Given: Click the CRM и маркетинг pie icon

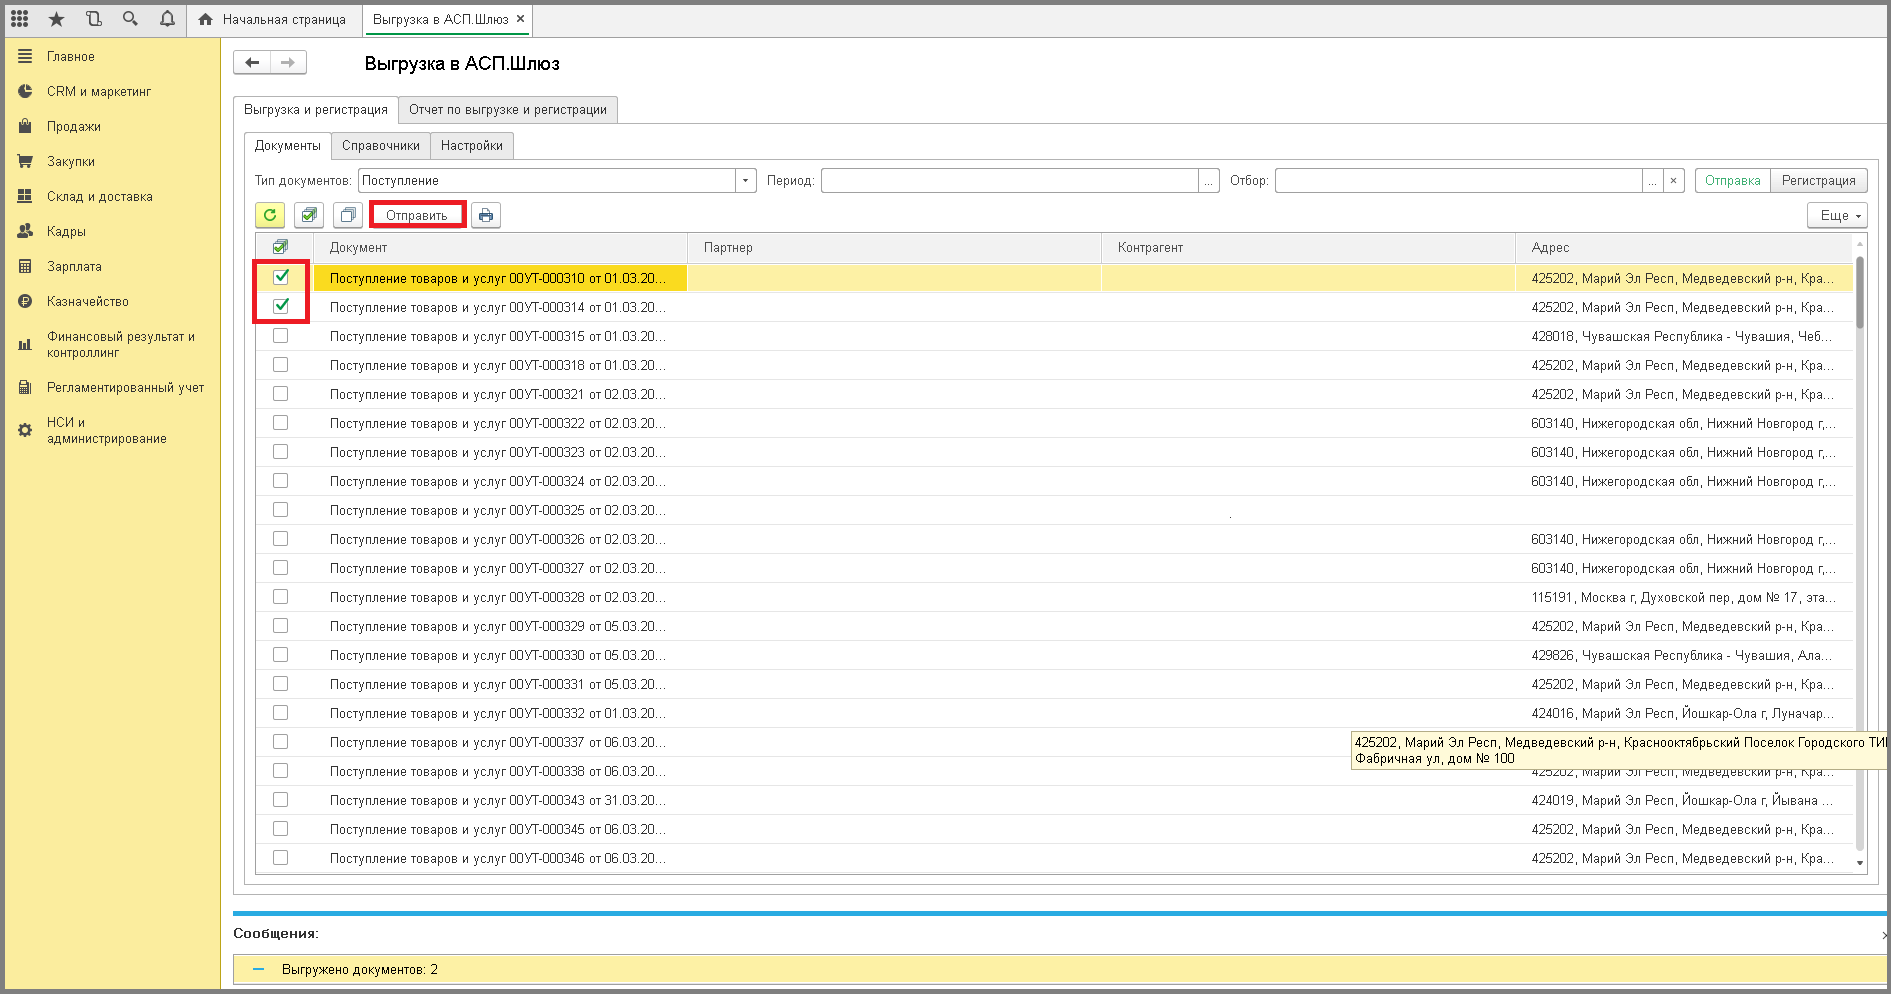Looking at the screenshot, I should click(x=25, y=91).
